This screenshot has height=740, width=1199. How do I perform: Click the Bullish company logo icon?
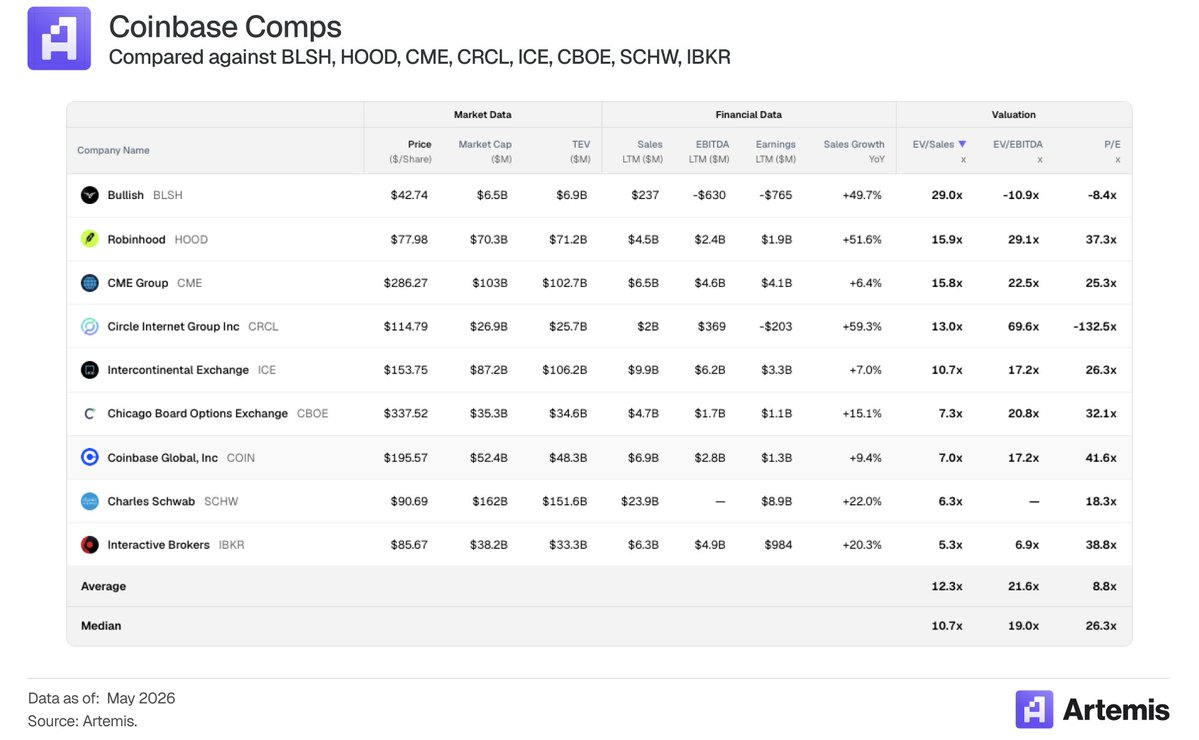click(89, 195)
